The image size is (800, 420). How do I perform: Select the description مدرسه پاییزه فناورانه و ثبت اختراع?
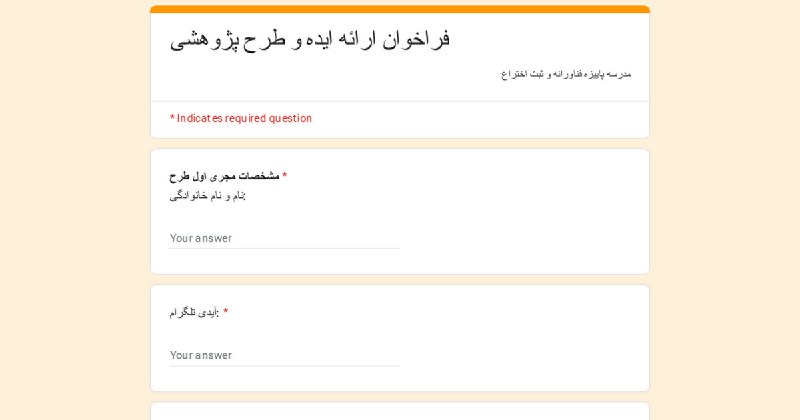pyautogui.click(x=566, y=75)
